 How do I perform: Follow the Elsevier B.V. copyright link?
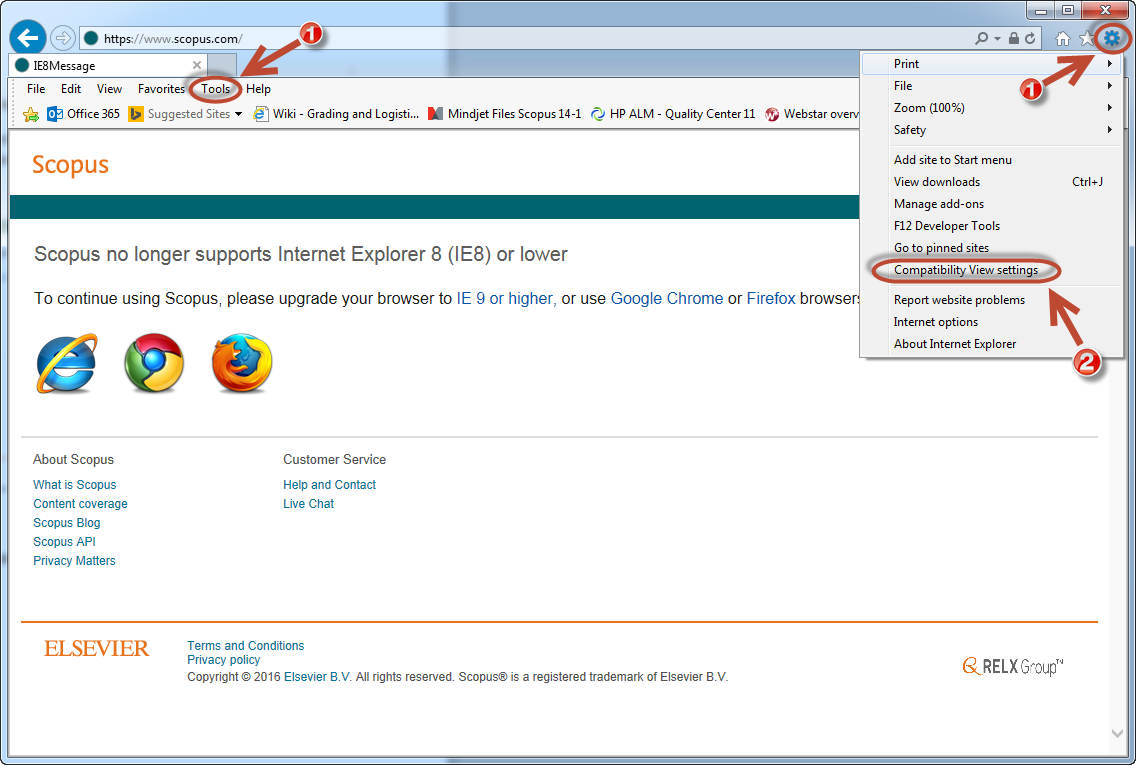[318, 677]
